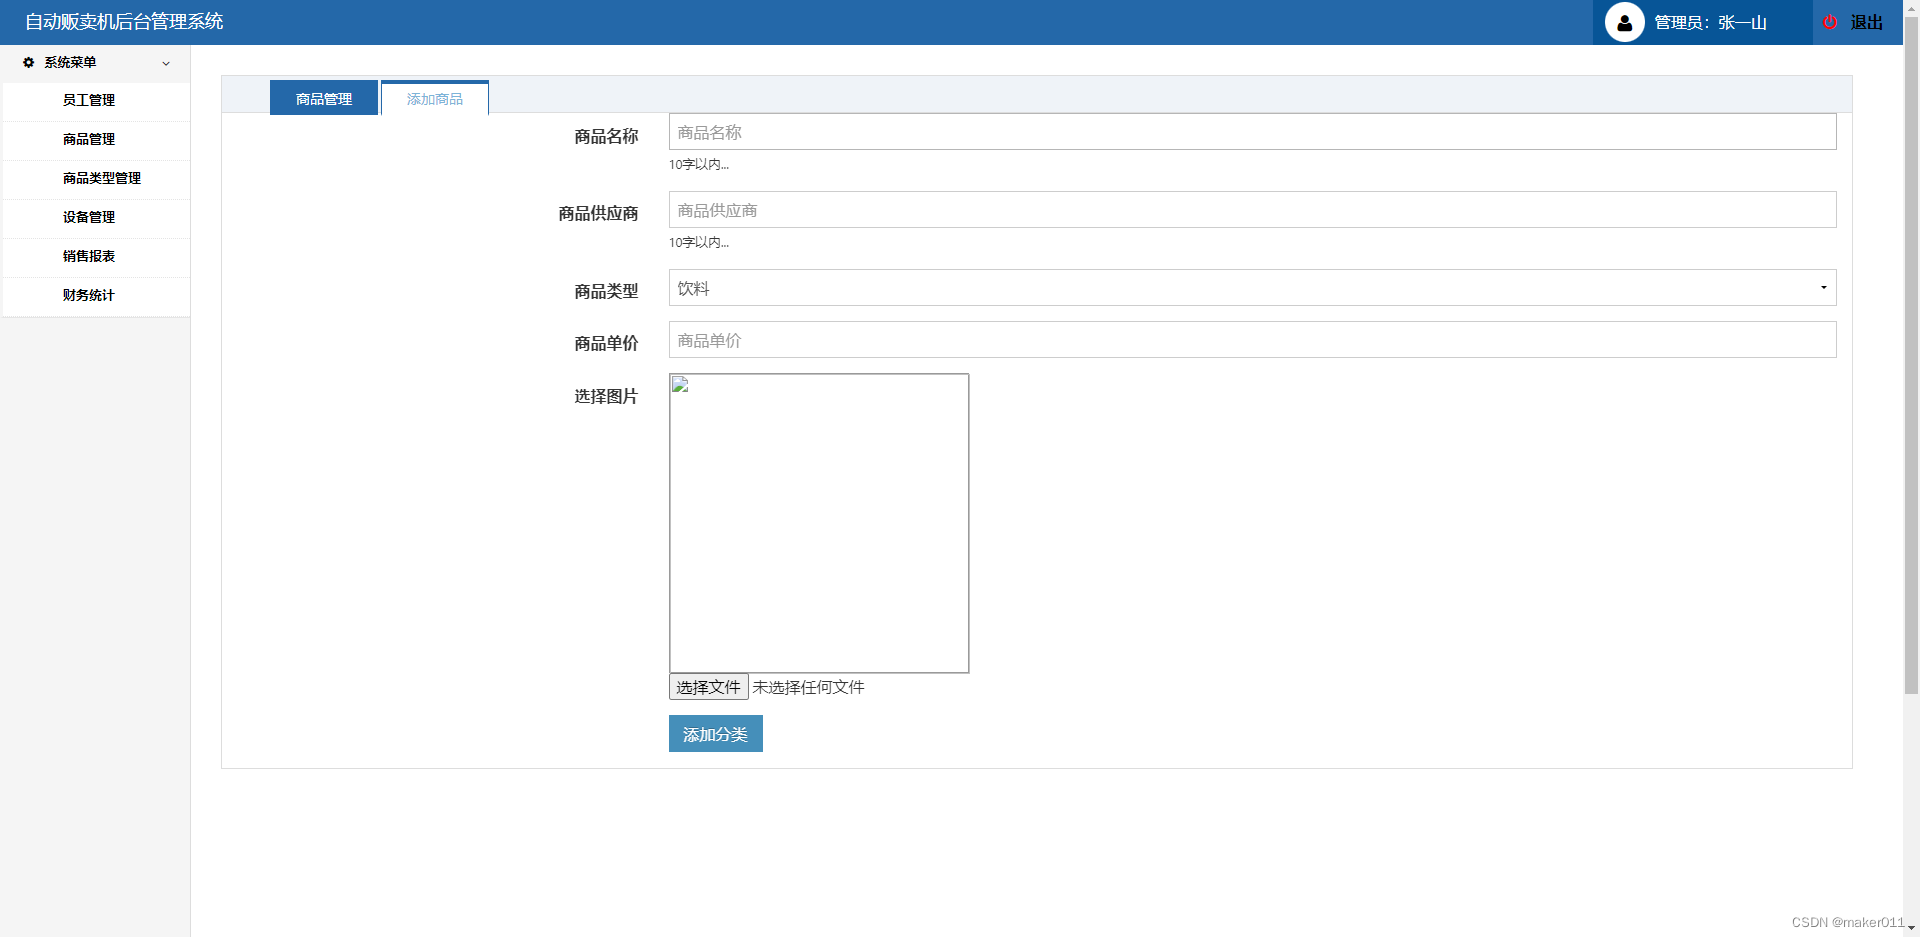The height and width of the screenshot is (937, 1920).
Task: Focus the 商品供应商 input field
Action: [1252, 210]
